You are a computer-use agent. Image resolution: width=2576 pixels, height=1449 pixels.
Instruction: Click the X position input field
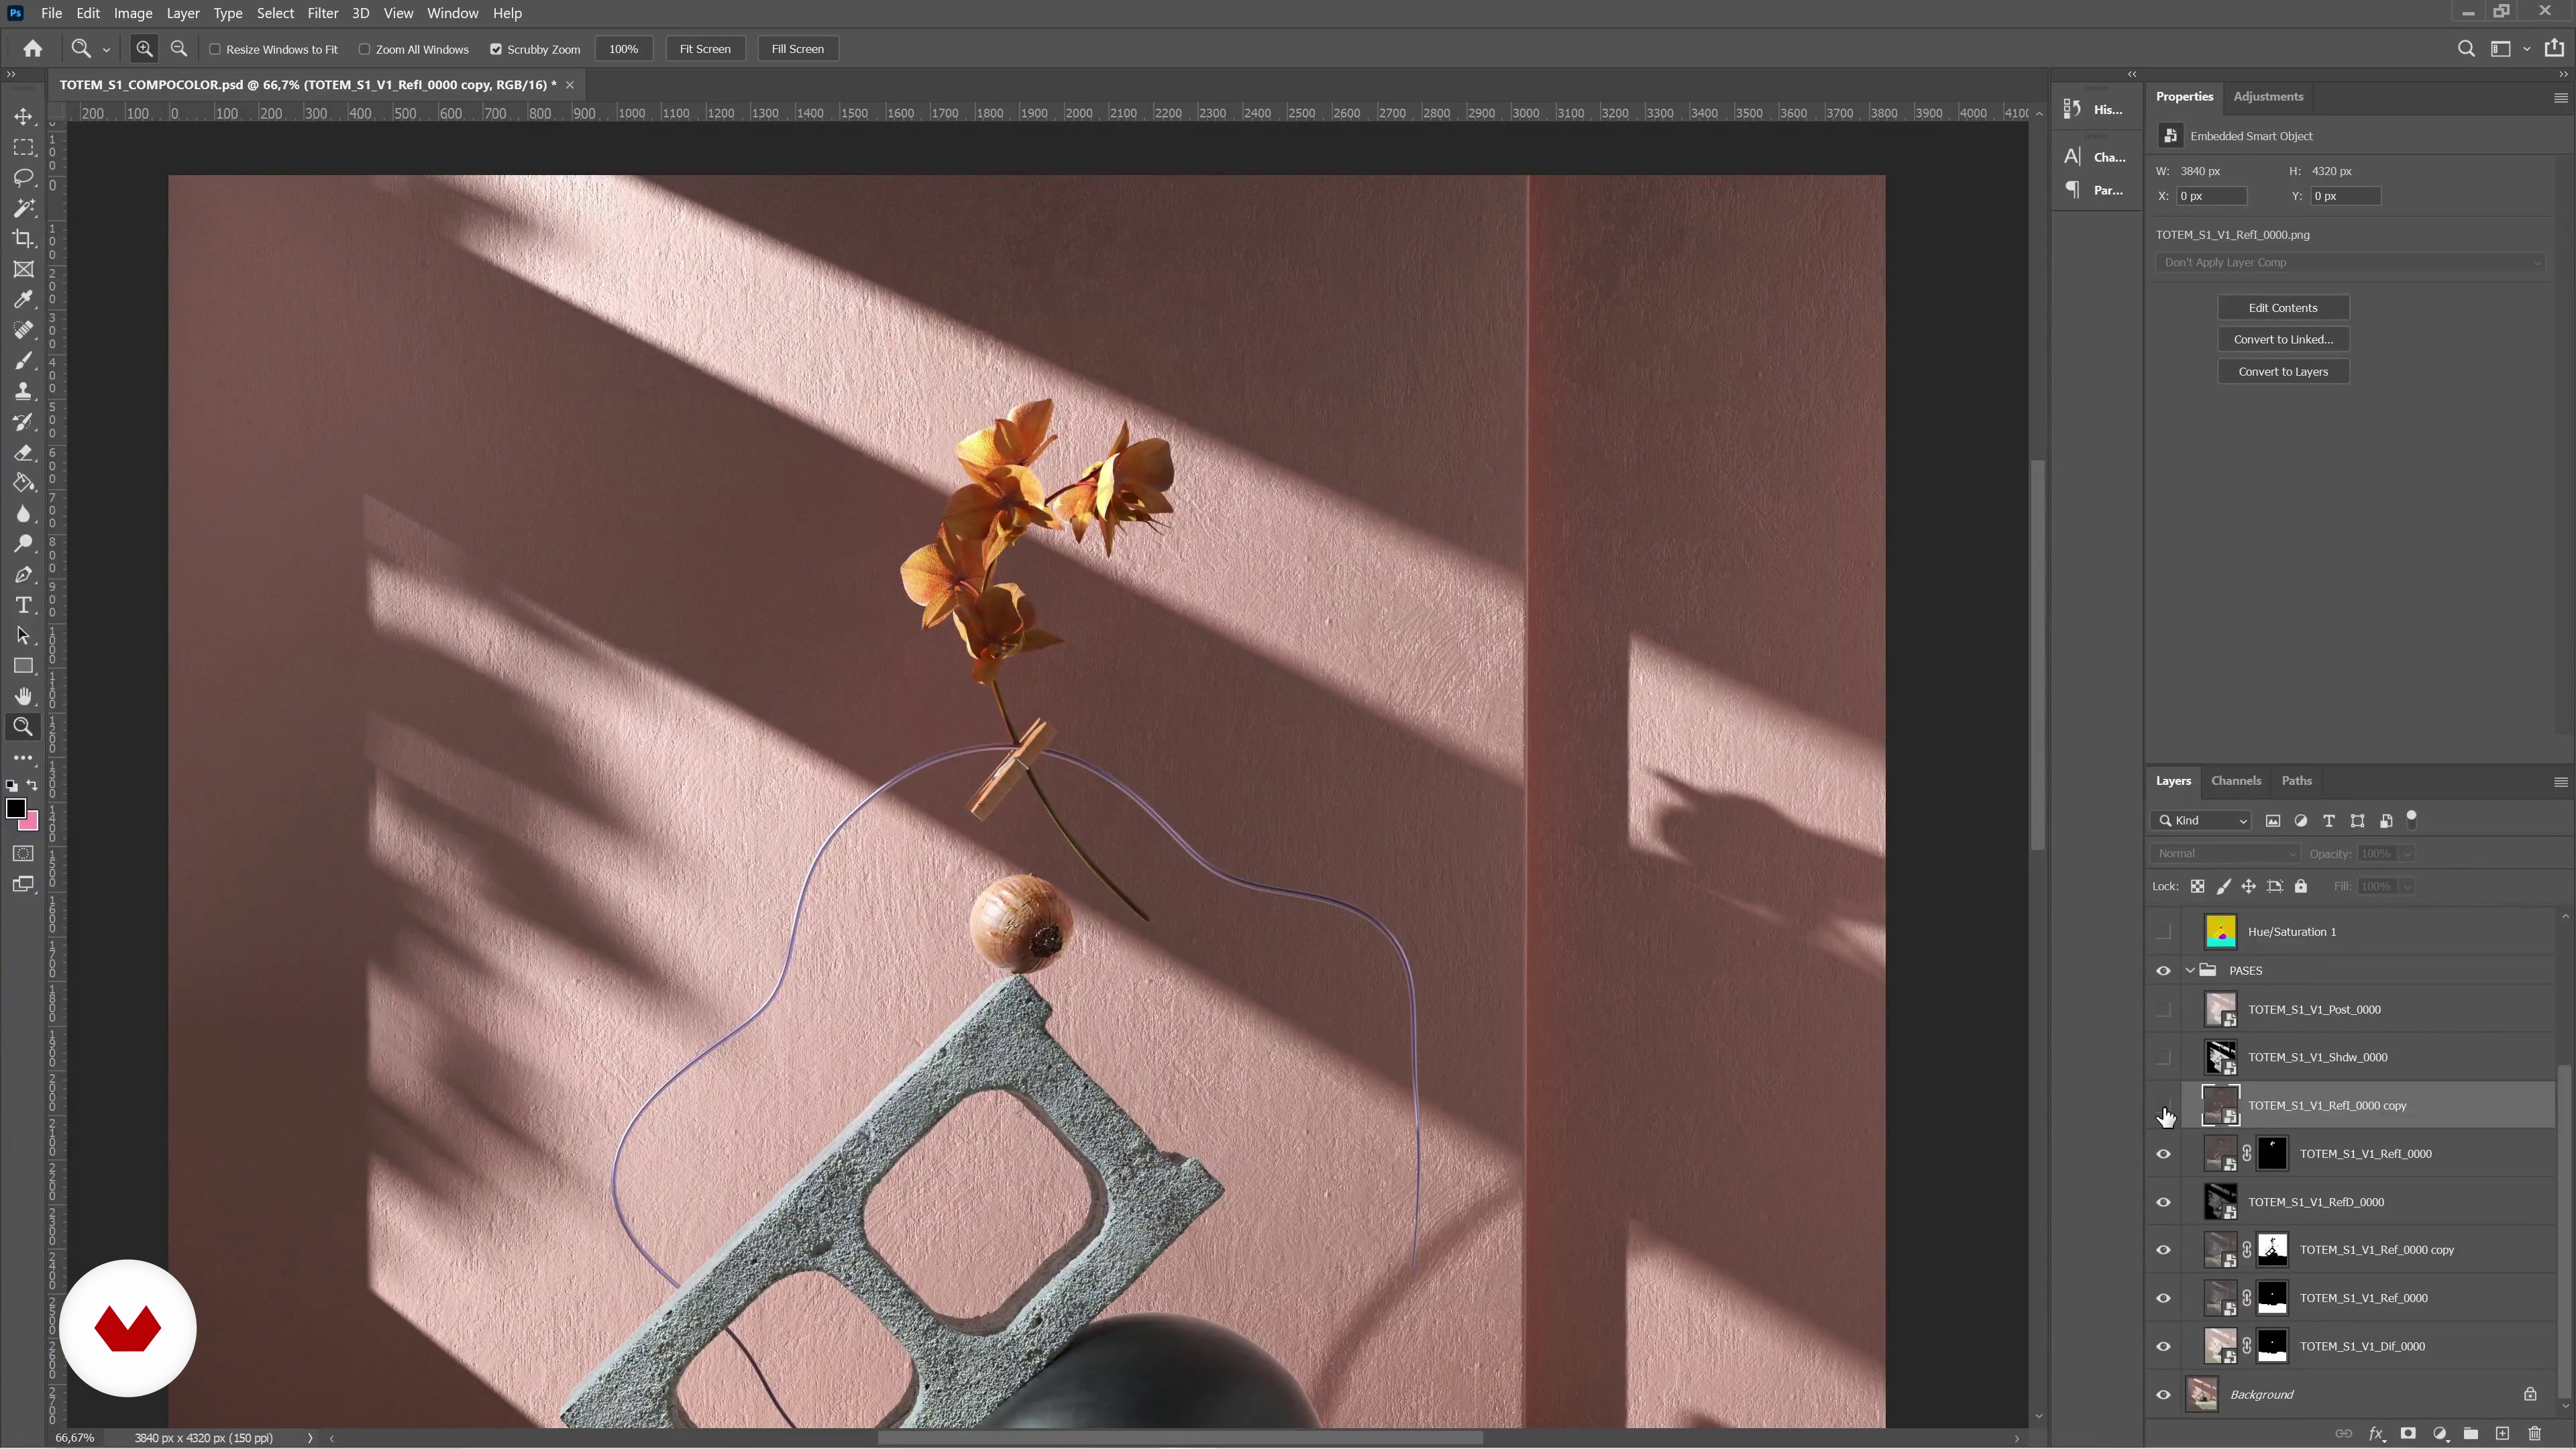point(2211,197)
